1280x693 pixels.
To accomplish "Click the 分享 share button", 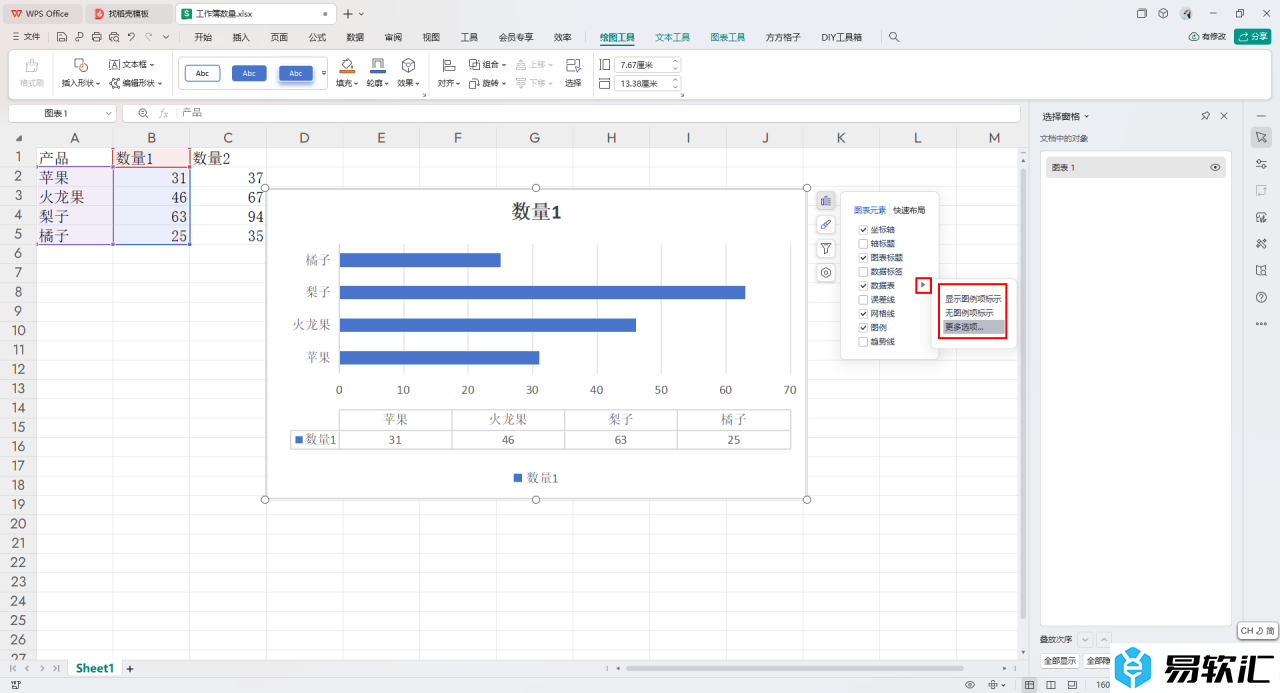I will click(1253, 37).
